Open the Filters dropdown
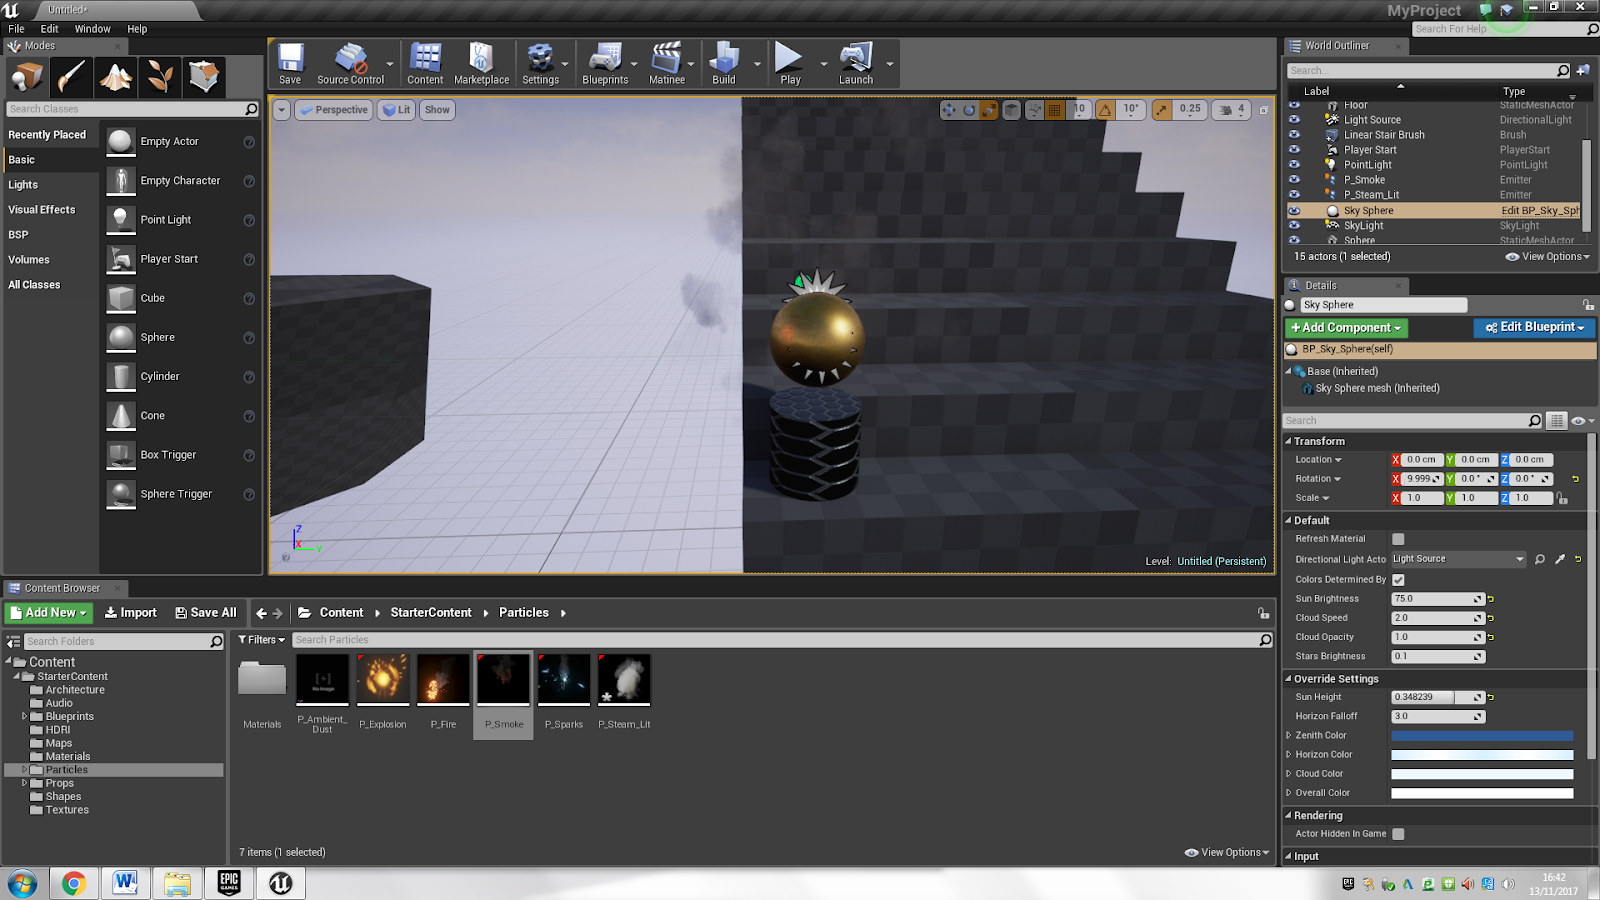This screenshot has height=900, width=1600. click(261, 640)
